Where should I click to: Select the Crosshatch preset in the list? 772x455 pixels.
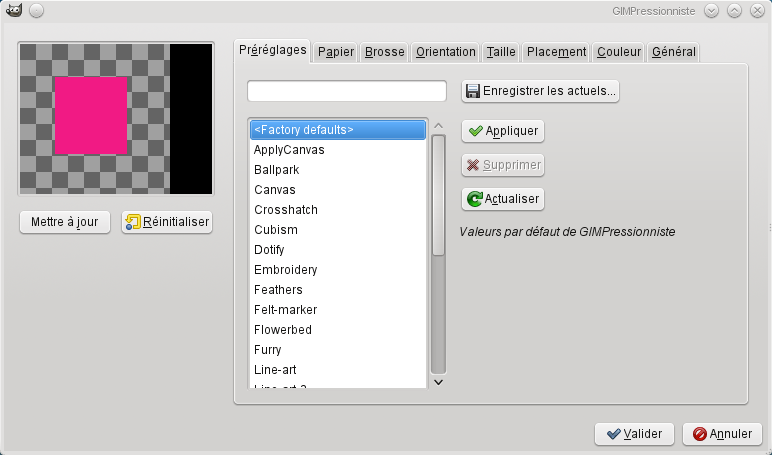coord(285,210)
